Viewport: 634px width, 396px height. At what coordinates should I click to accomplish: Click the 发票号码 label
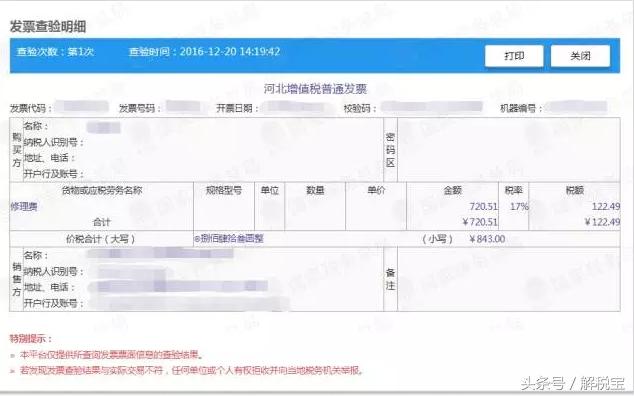(x=139, y=108)
